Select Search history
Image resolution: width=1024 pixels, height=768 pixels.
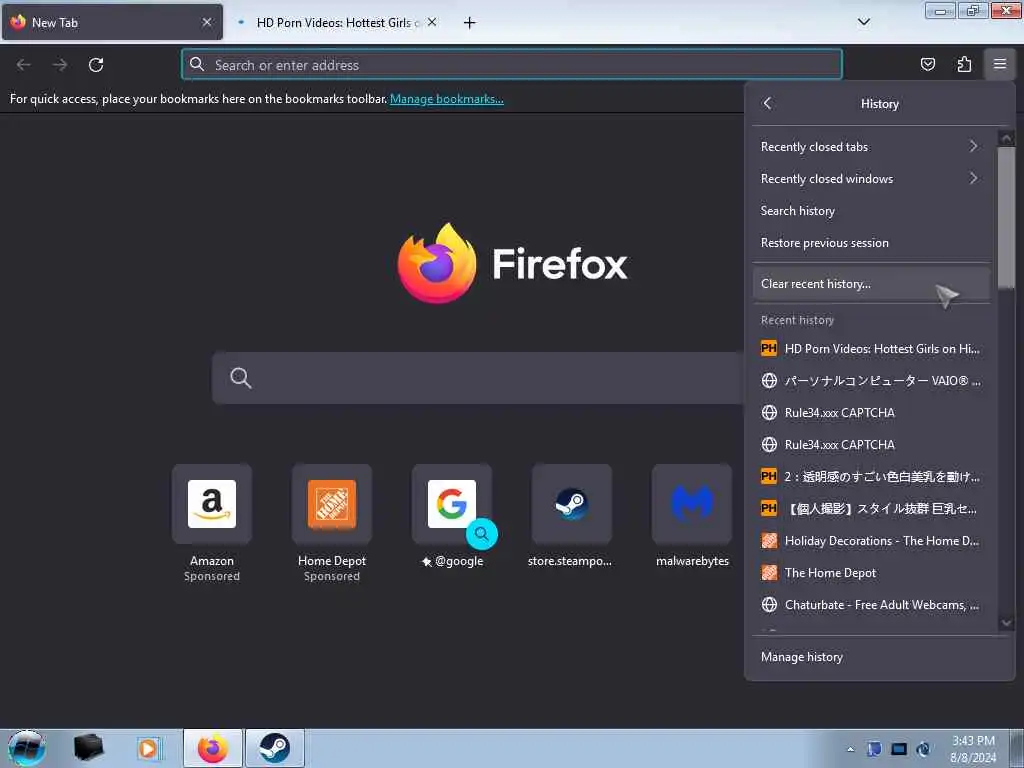[x=871, y=210]
